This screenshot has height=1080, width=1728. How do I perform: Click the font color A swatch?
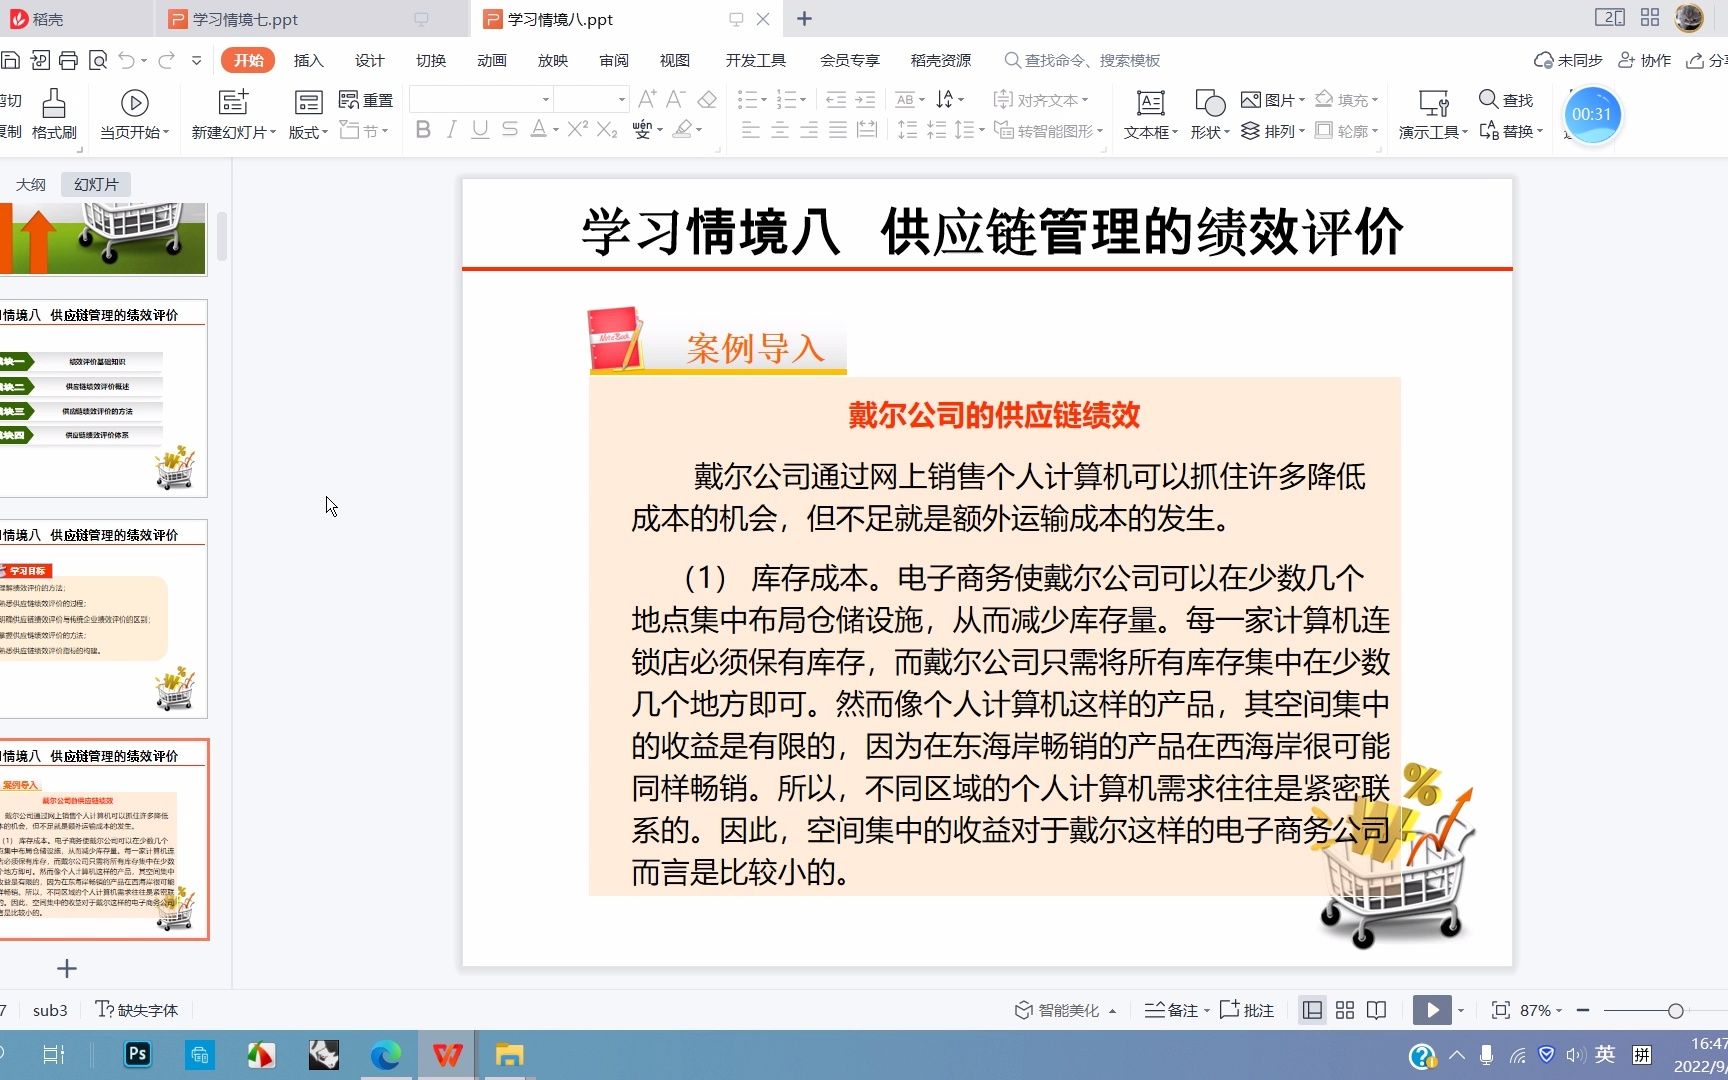click(x=538, y=129)
